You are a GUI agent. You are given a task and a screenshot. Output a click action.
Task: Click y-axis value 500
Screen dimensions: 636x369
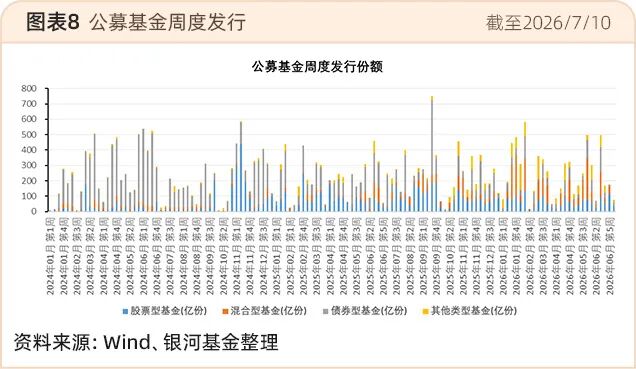[29, 135]
